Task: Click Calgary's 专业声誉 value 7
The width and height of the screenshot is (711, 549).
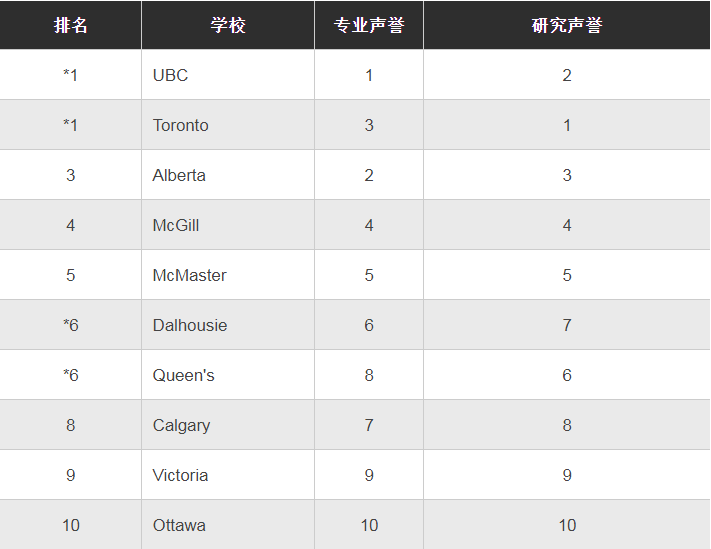Action: (x=369, y=425)
